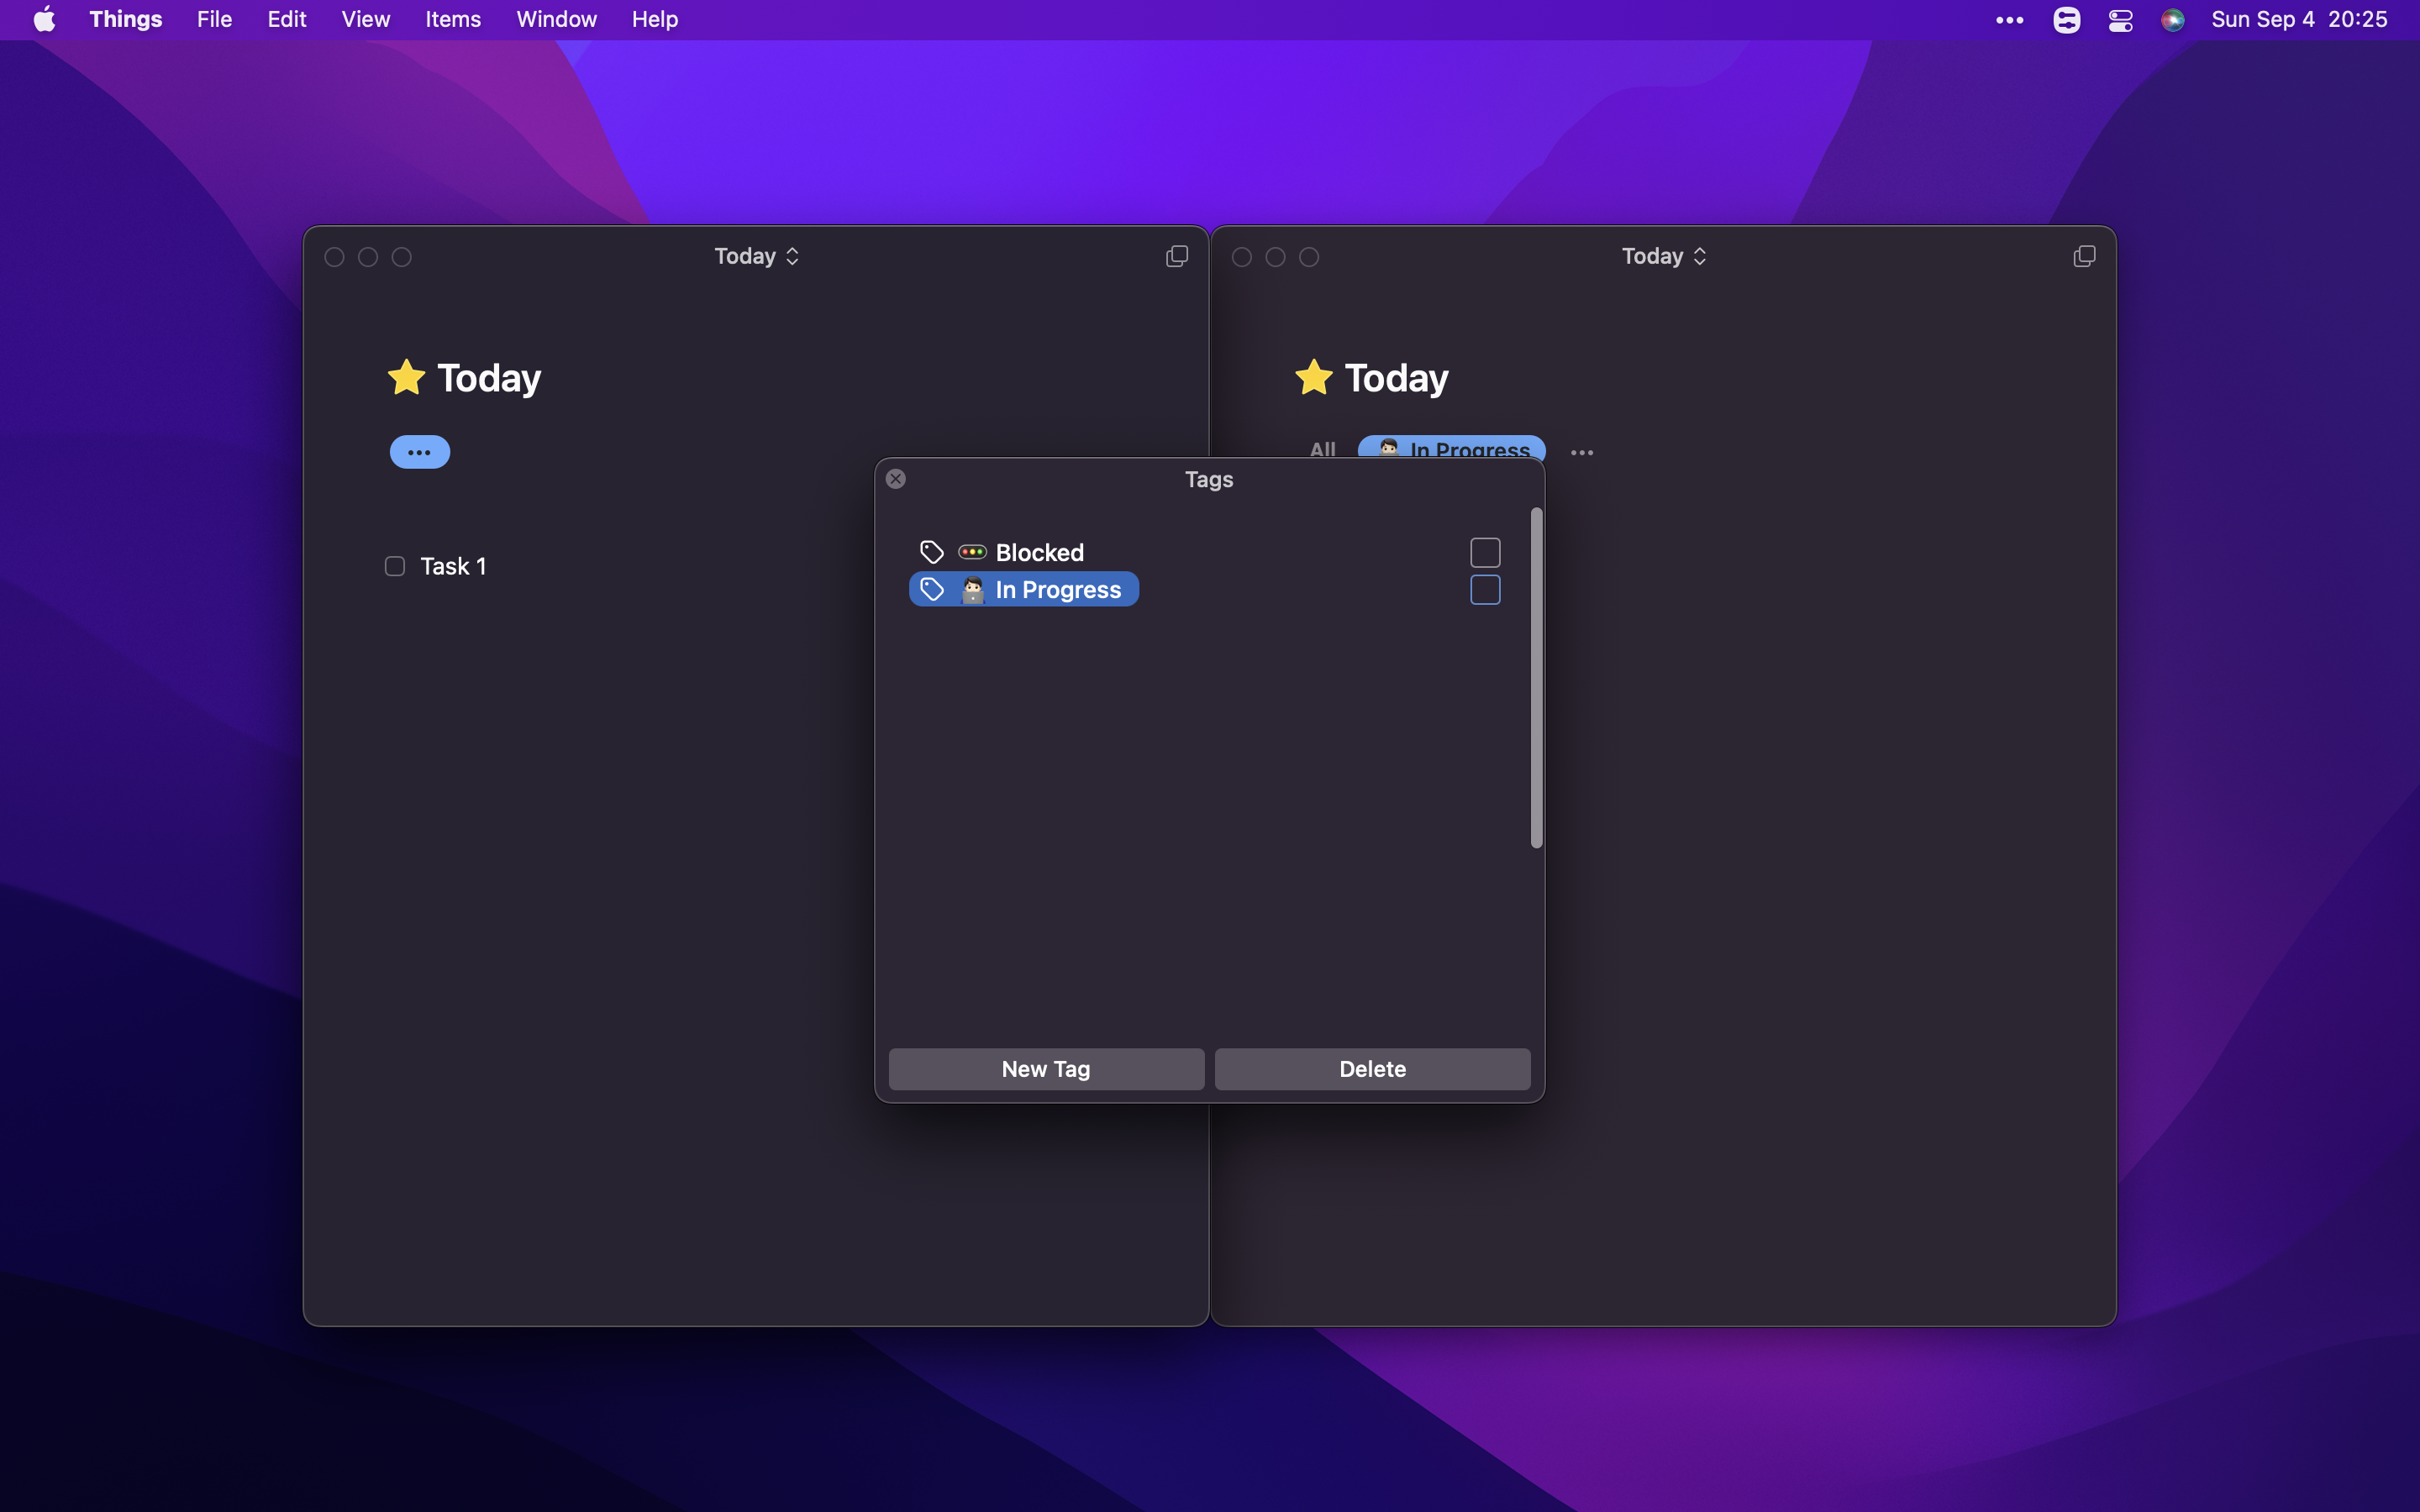Open the File menu
This screenshot has width=2420, height=1512.
(x=214, y=19)
